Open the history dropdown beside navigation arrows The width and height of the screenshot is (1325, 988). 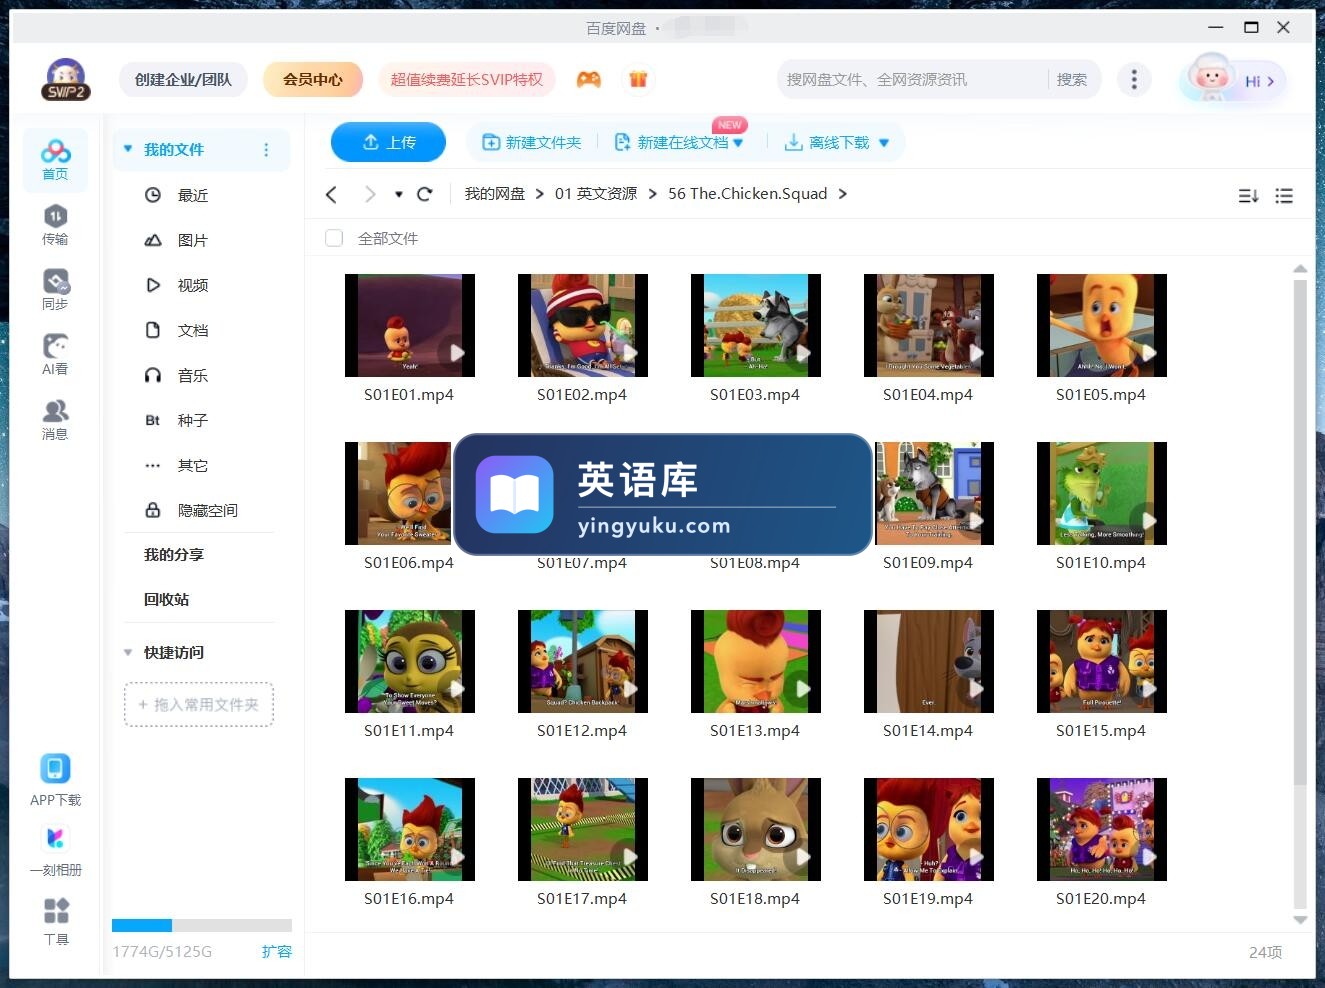[x=398, y=194]
